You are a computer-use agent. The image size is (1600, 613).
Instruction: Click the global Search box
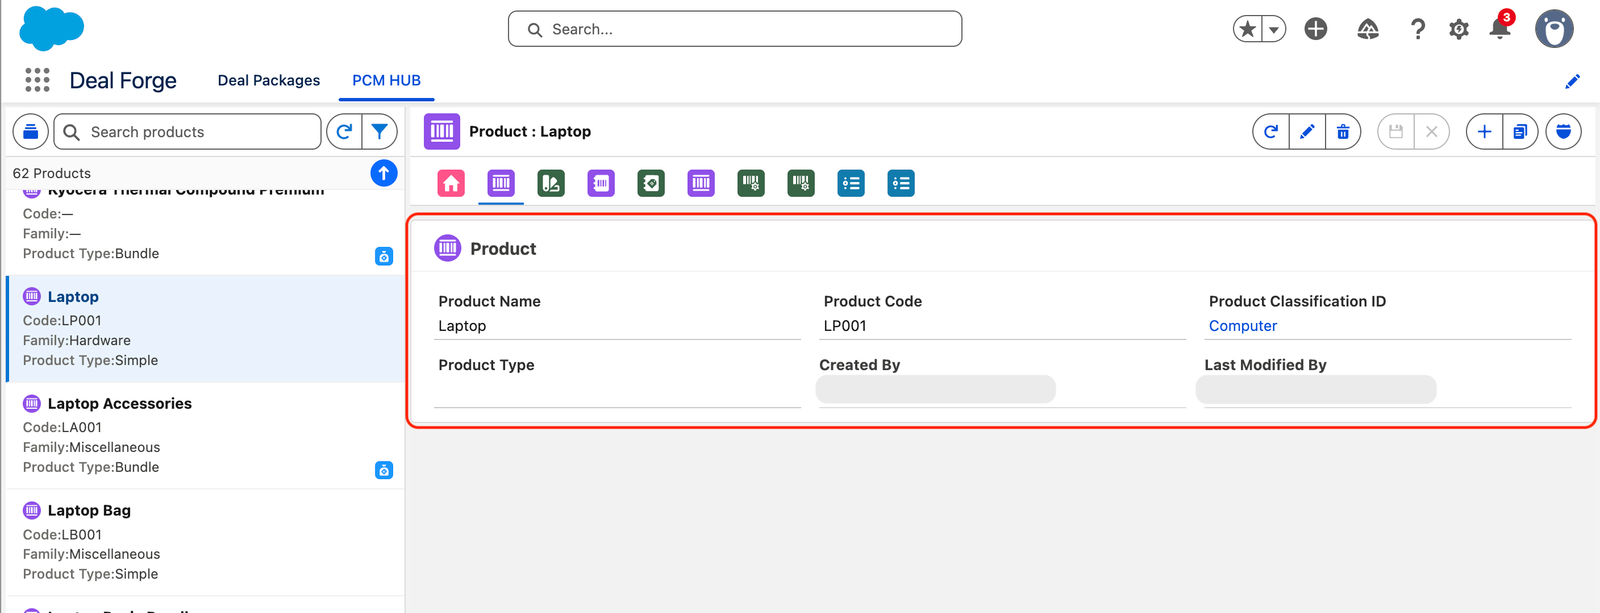tap(735, 29)
